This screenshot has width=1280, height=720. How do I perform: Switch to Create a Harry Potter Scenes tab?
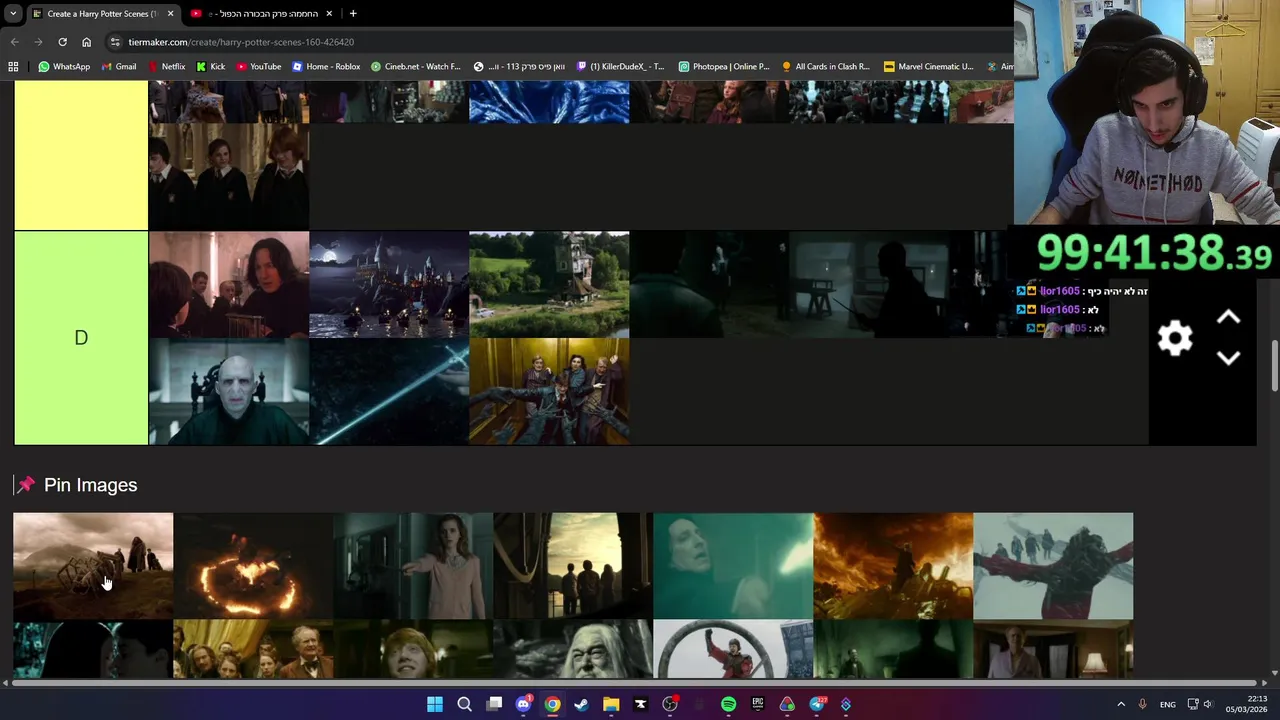tap(101, 14)
